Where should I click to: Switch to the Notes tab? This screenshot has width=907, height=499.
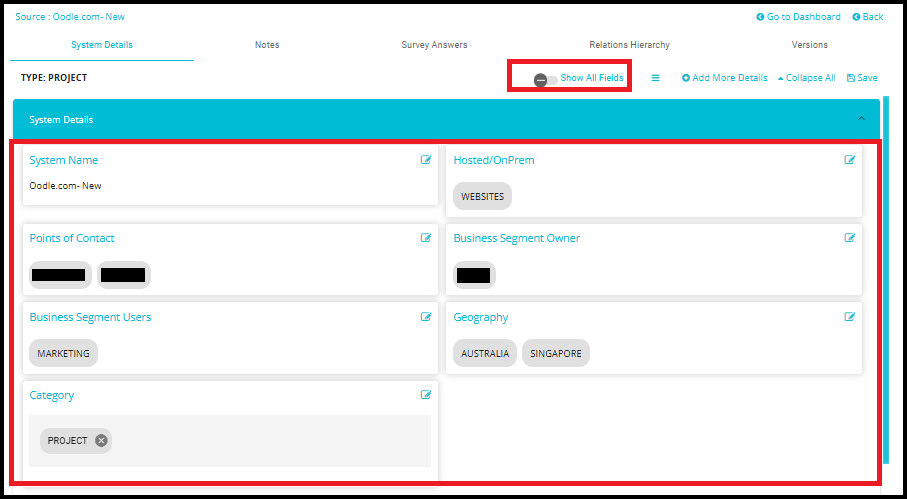click(267, 45)
